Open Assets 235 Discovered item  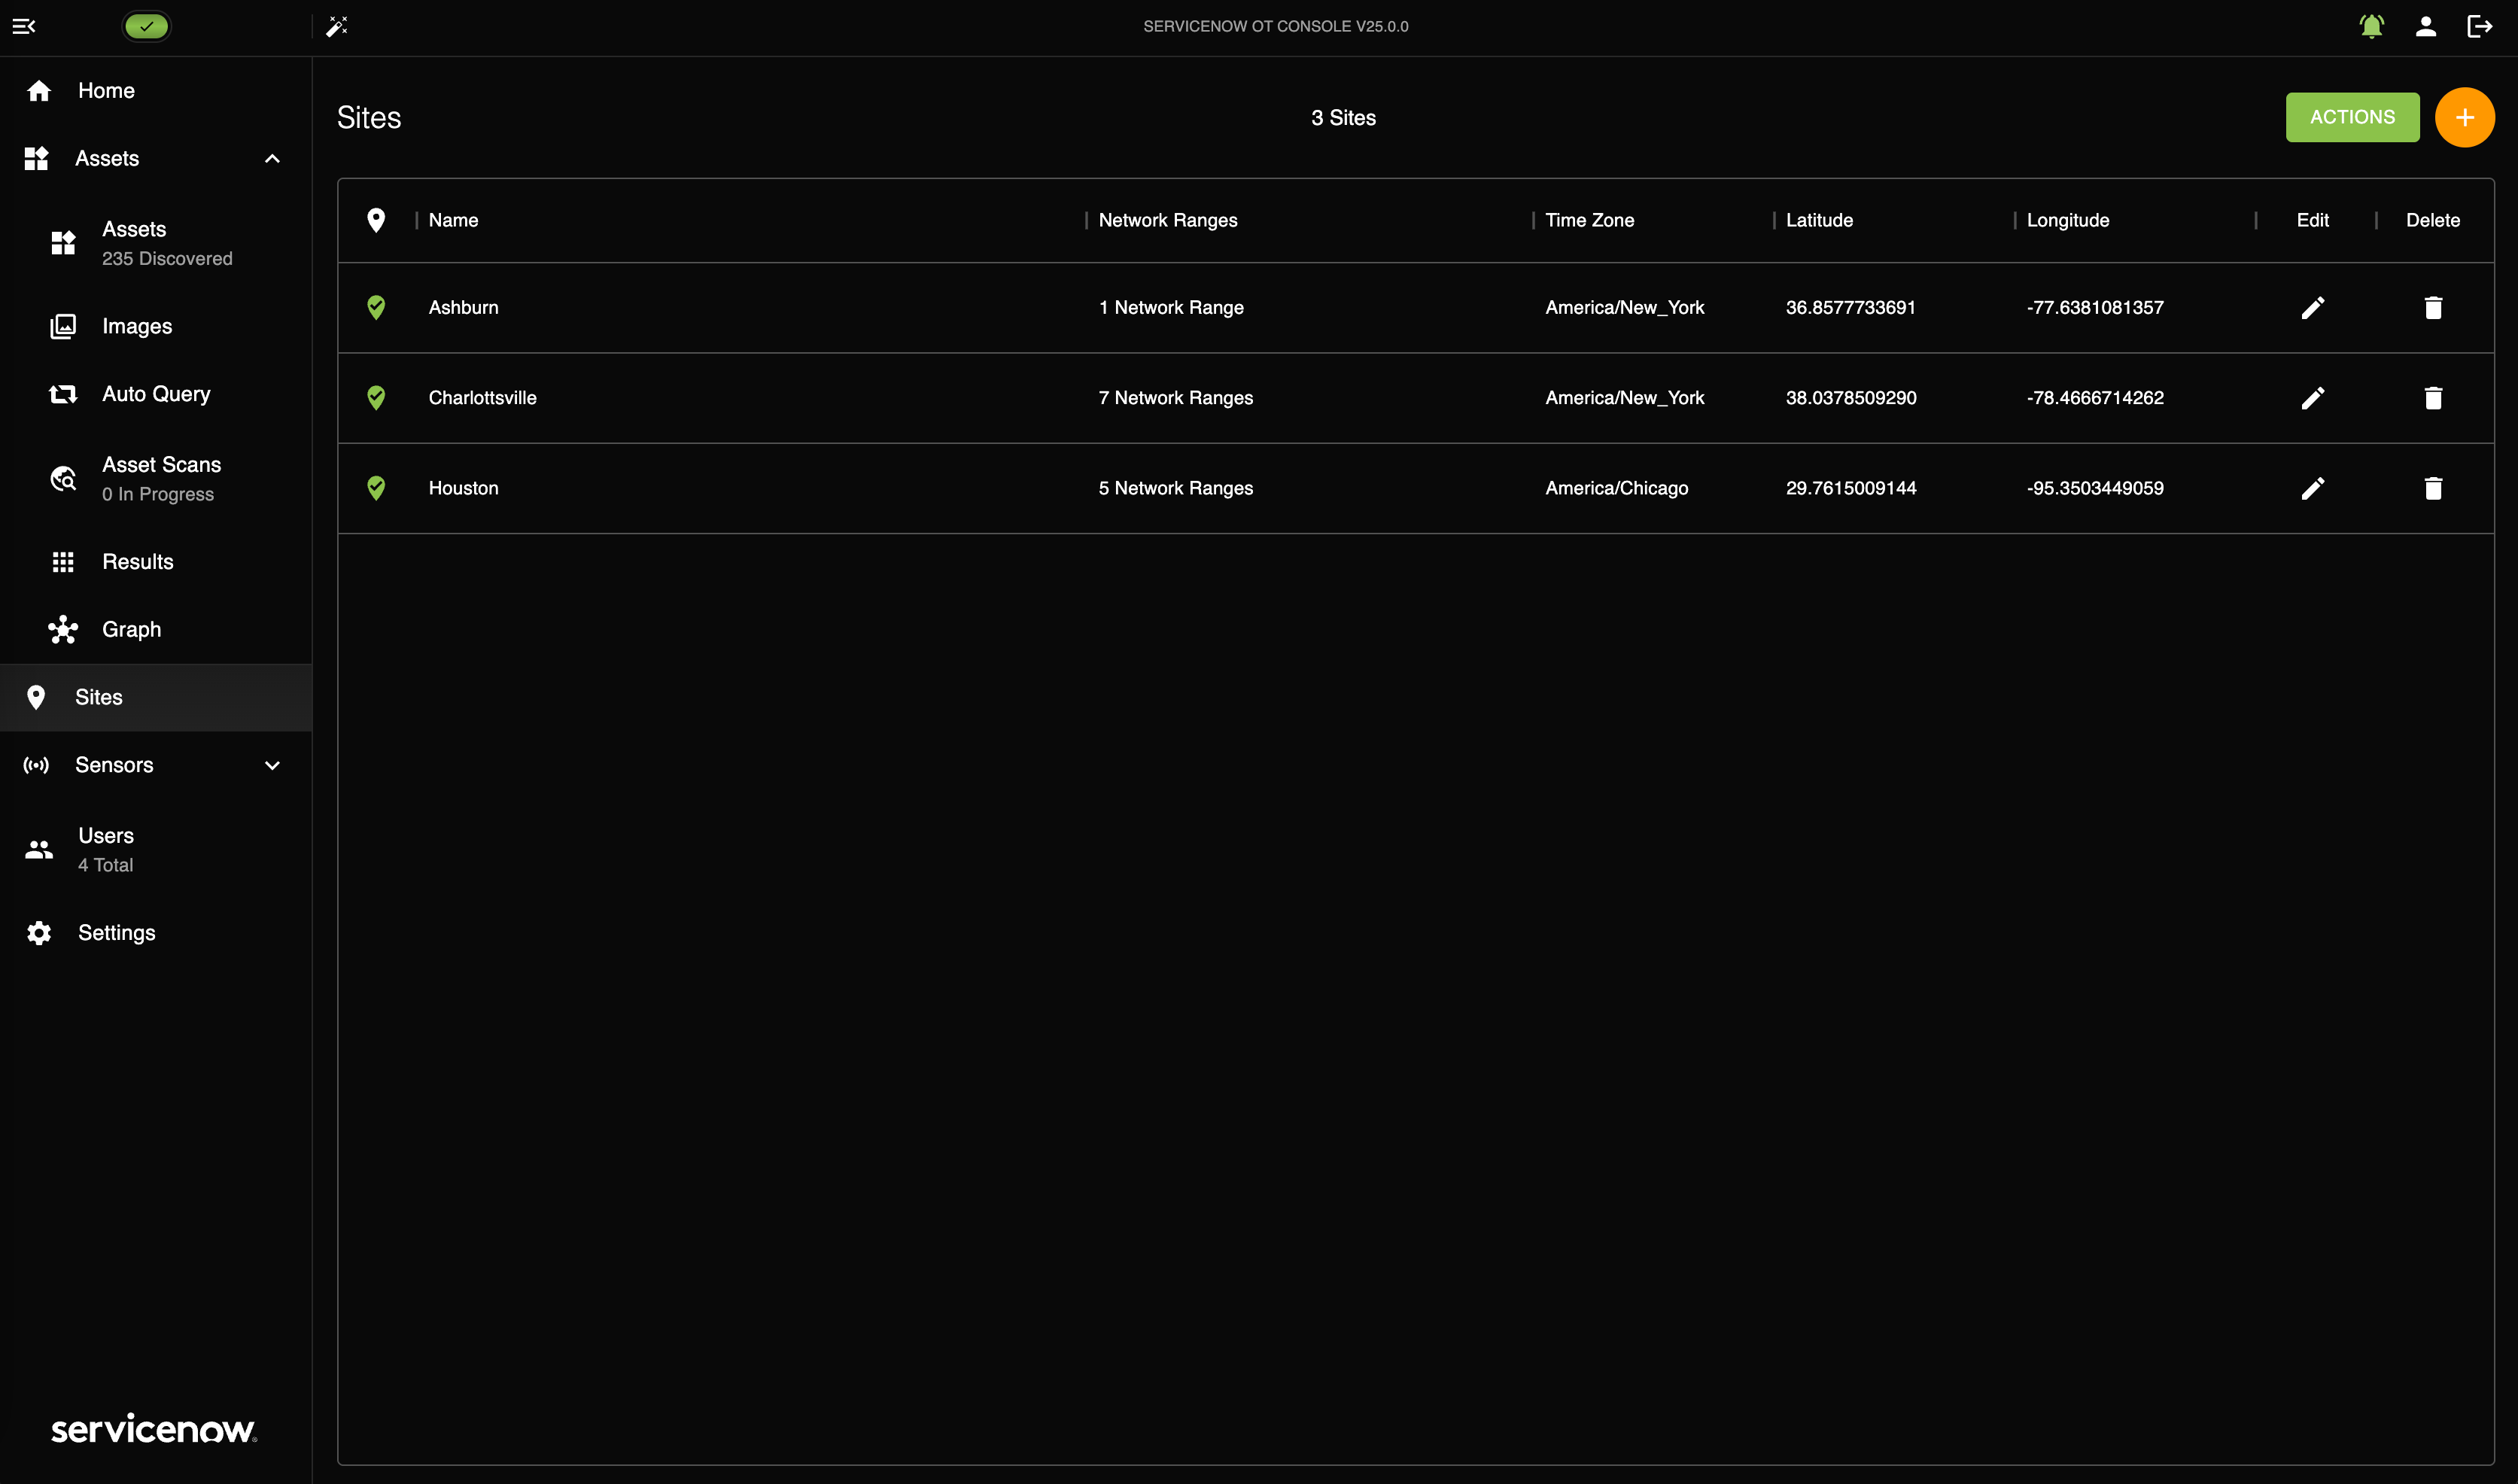pyautogui.click(x=156, y=243)
